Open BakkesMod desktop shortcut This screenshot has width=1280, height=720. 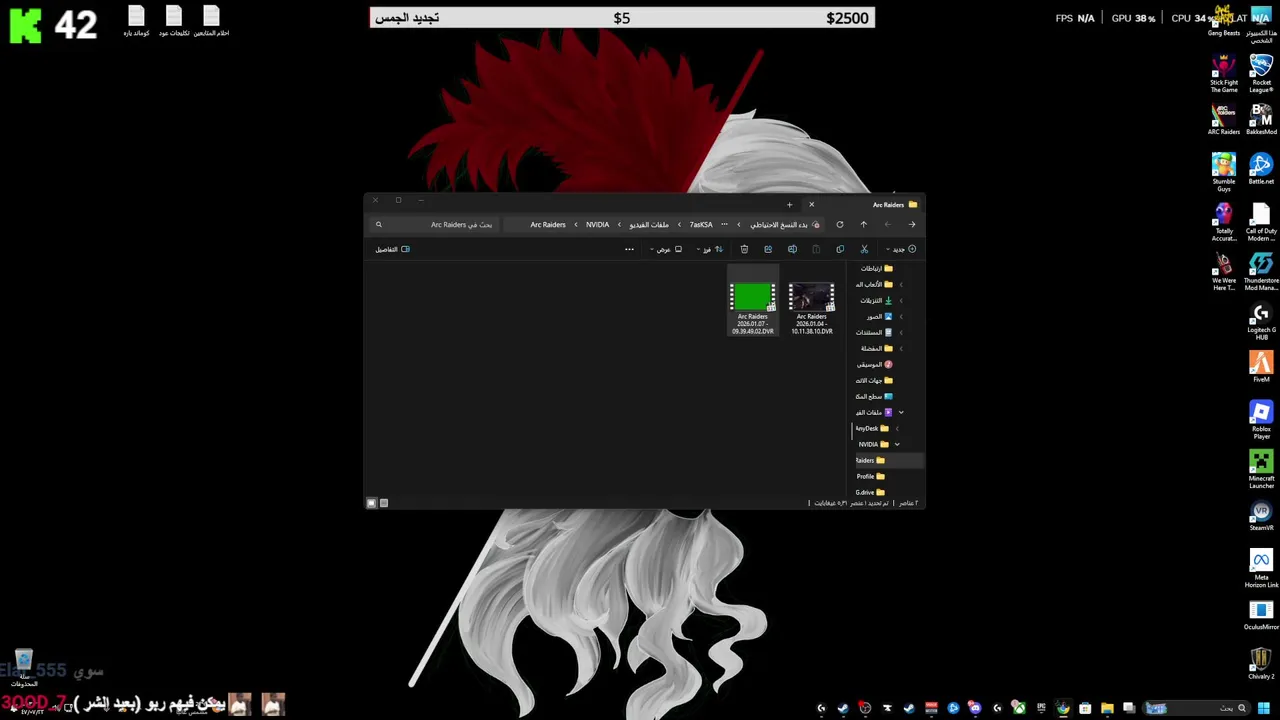tap(1261, 119)
